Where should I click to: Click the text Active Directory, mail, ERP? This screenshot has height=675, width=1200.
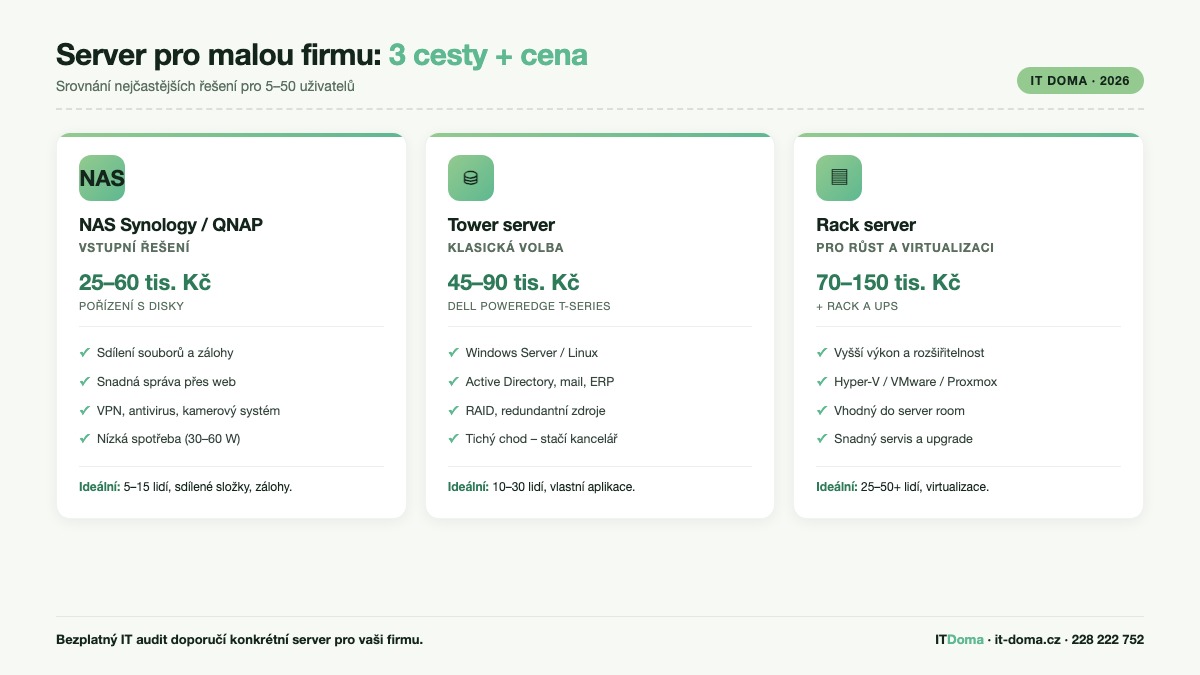tap(540, 382)
